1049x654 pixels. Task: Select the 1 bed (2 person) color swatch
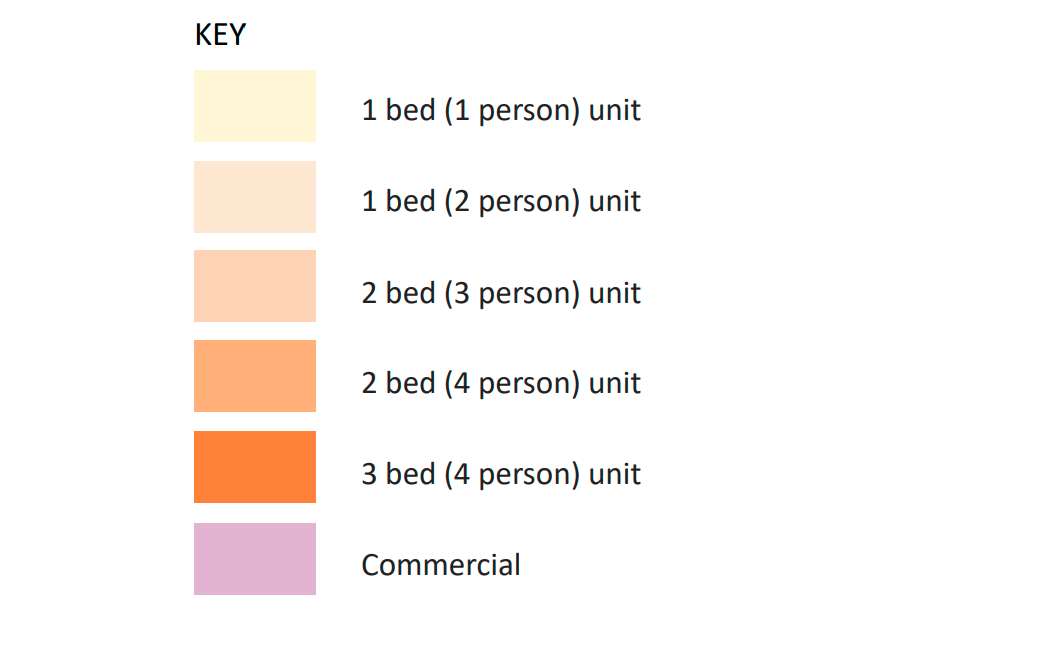point(255,197)
